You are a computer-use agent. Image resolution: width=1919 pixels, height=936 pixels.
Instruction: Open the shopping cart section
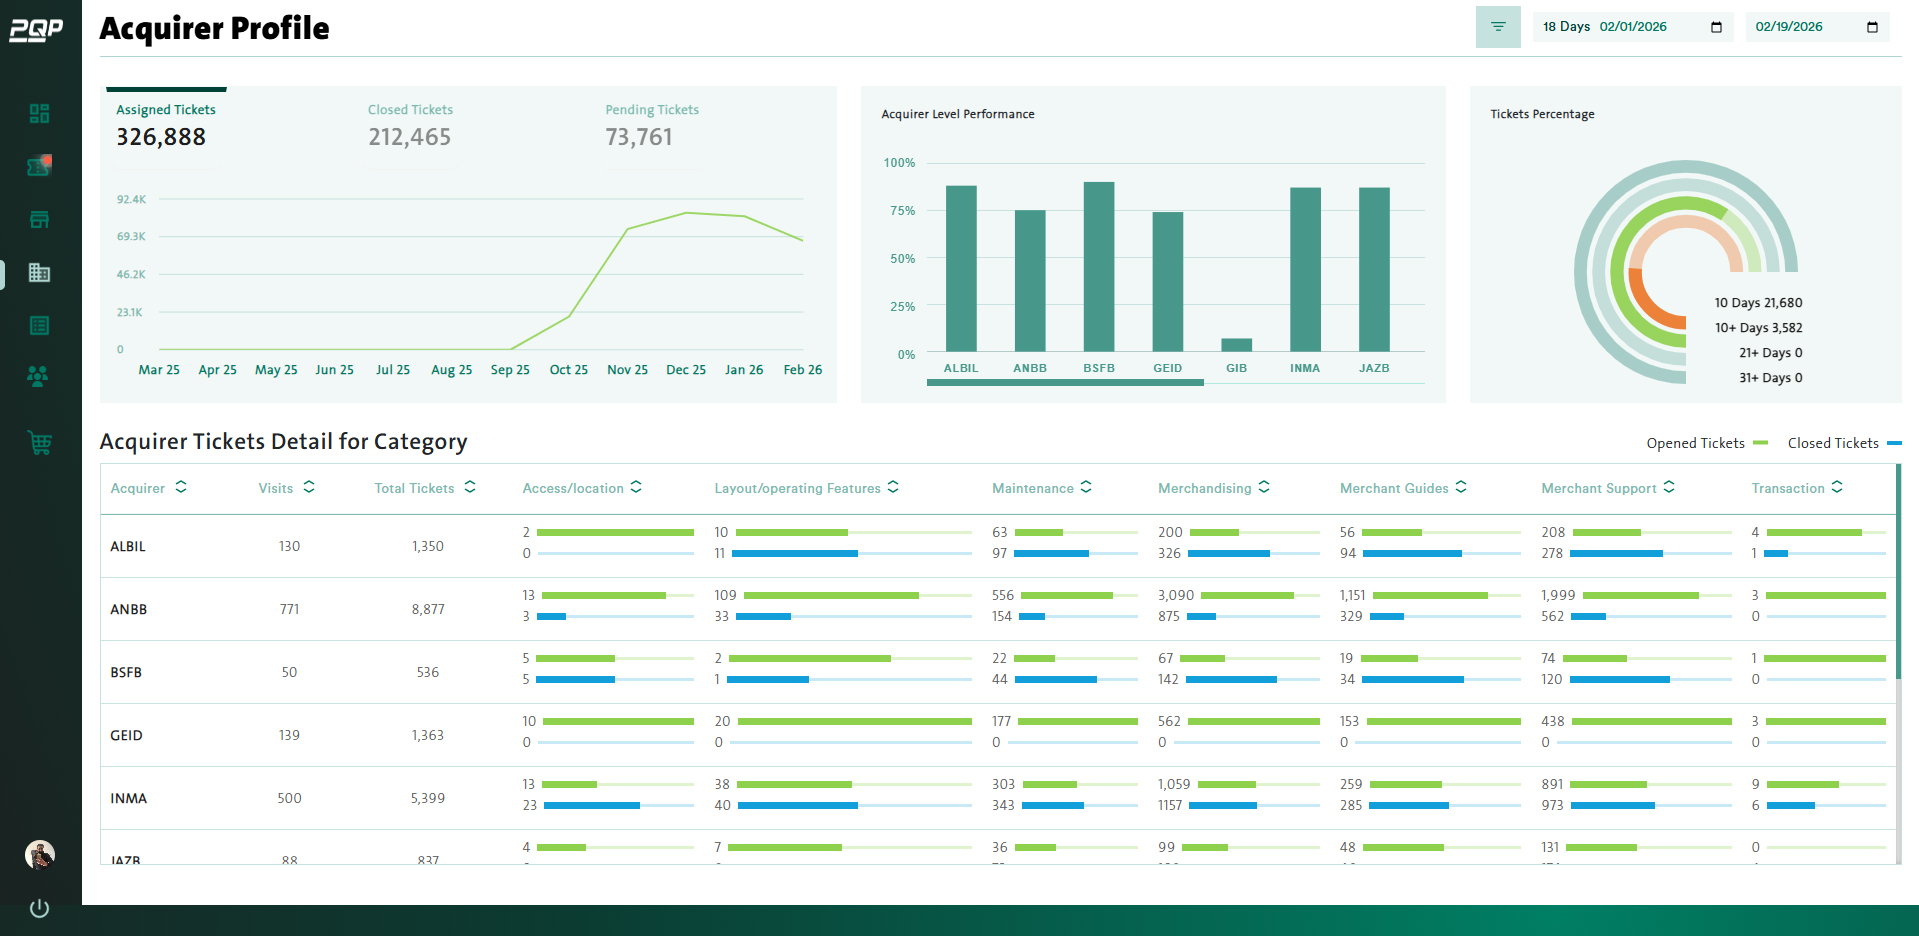point(39,441)
